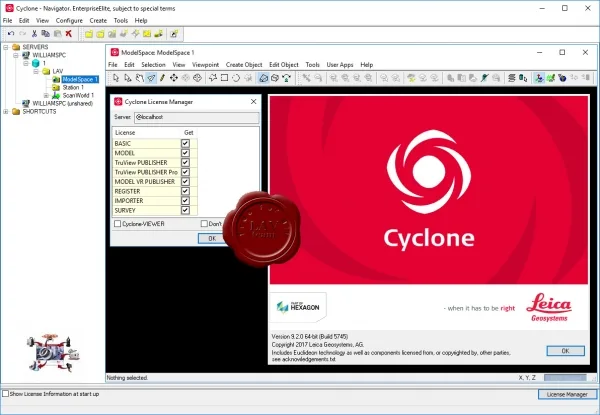This screenshot has height=415, width=600.
Task: Open the Create Object menu
Action: pos(244,65)
